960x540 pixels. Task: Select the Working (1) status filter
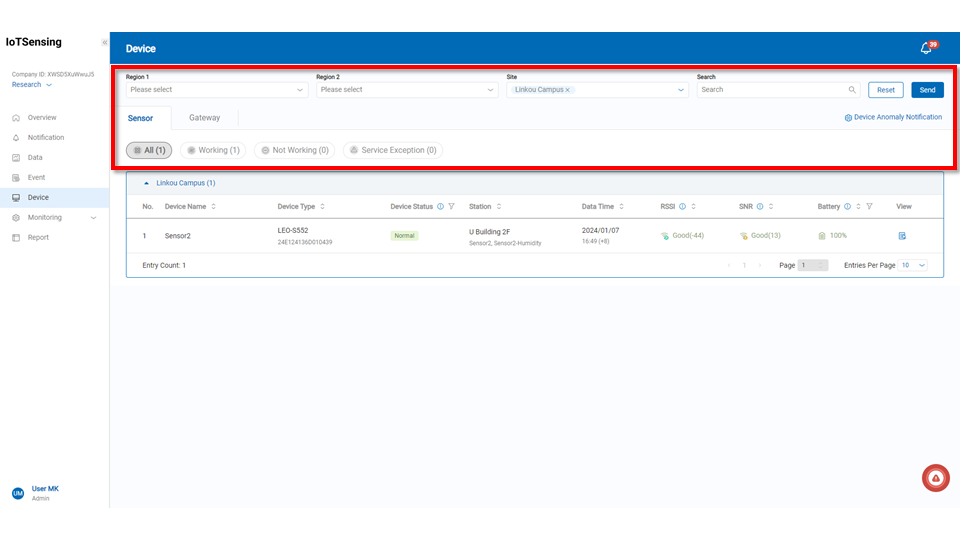coord(213,150)
